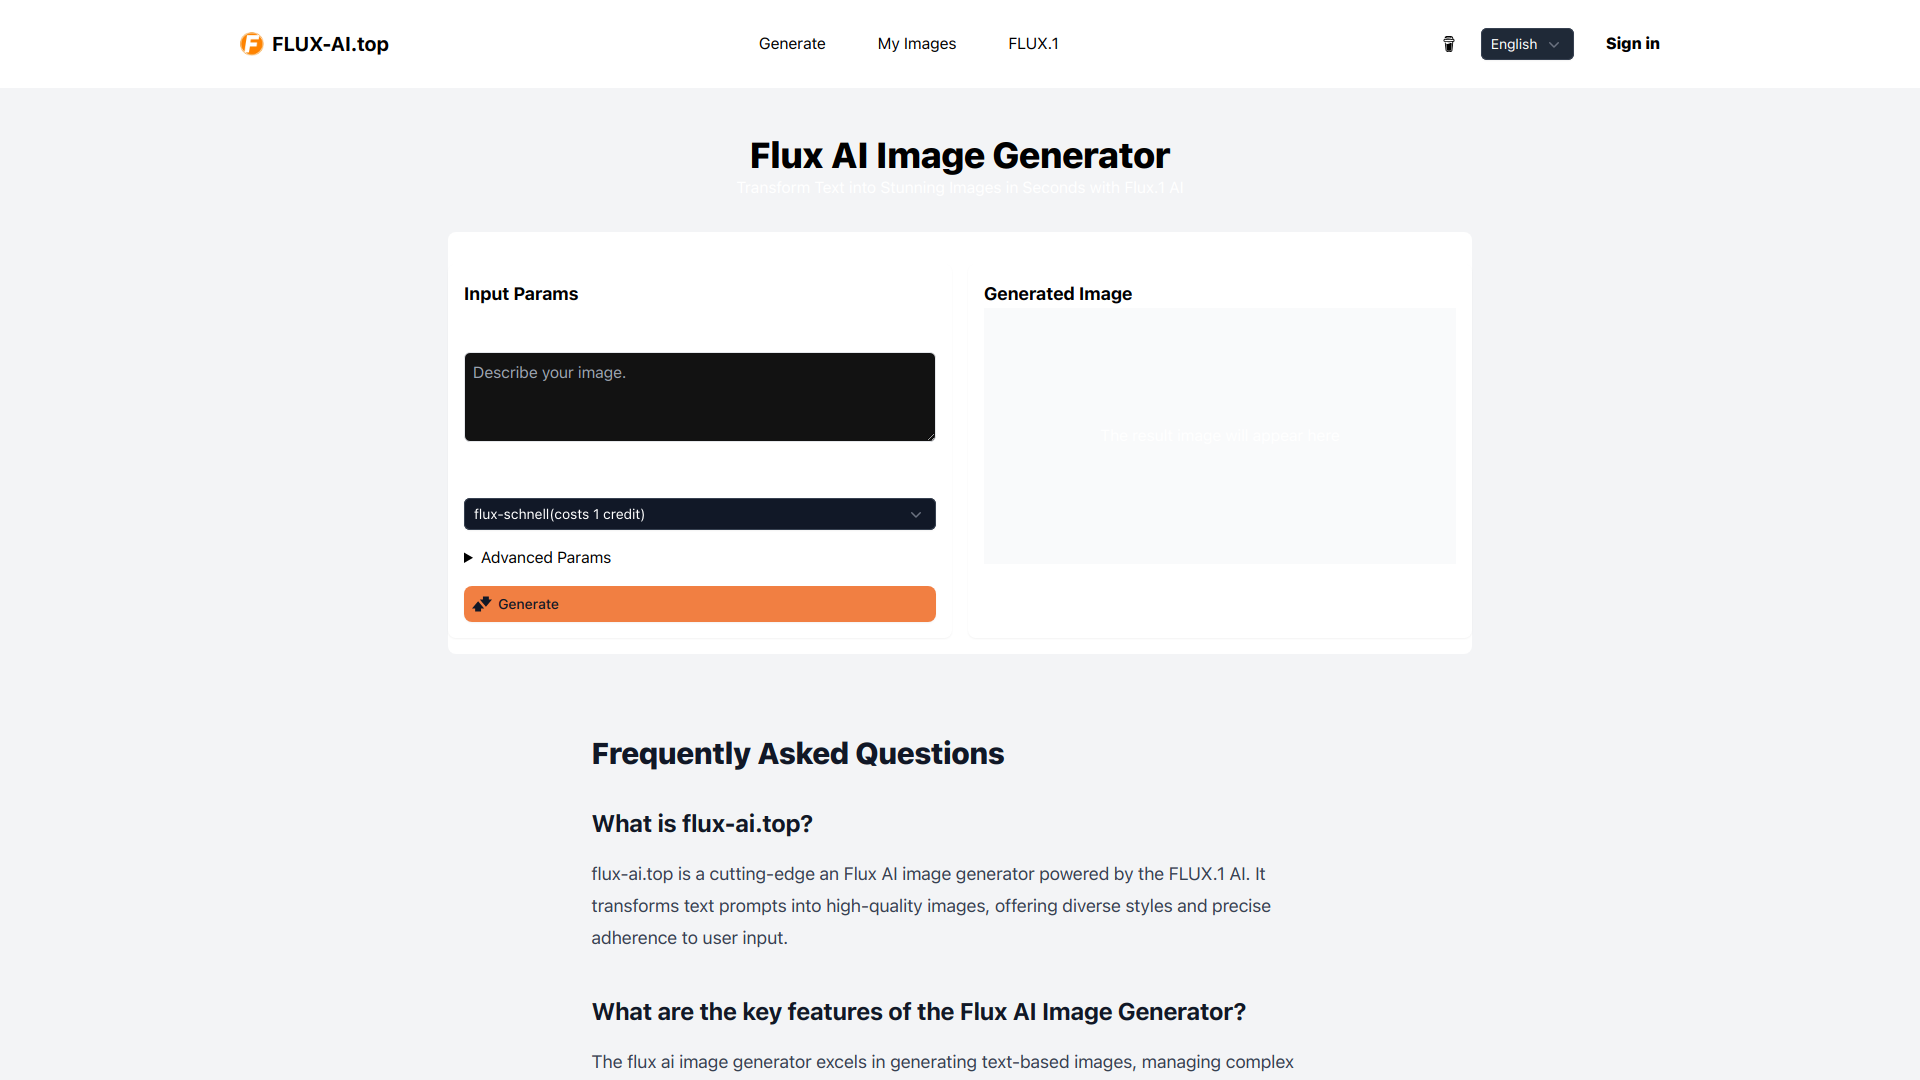Toggle the dark mode lamp icon

point(1449,44)
